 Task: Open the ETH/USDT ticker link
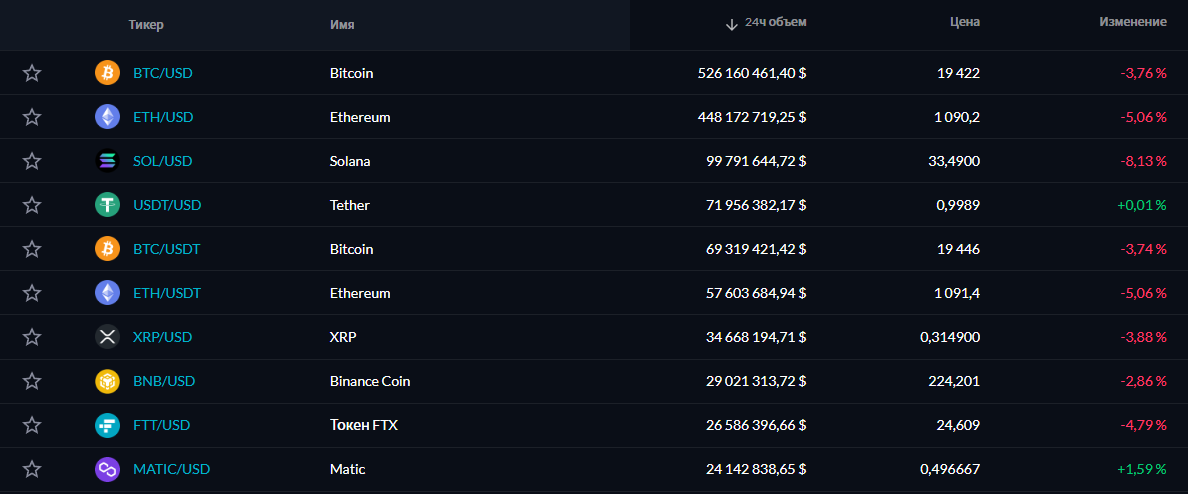(x=167, y=293)
